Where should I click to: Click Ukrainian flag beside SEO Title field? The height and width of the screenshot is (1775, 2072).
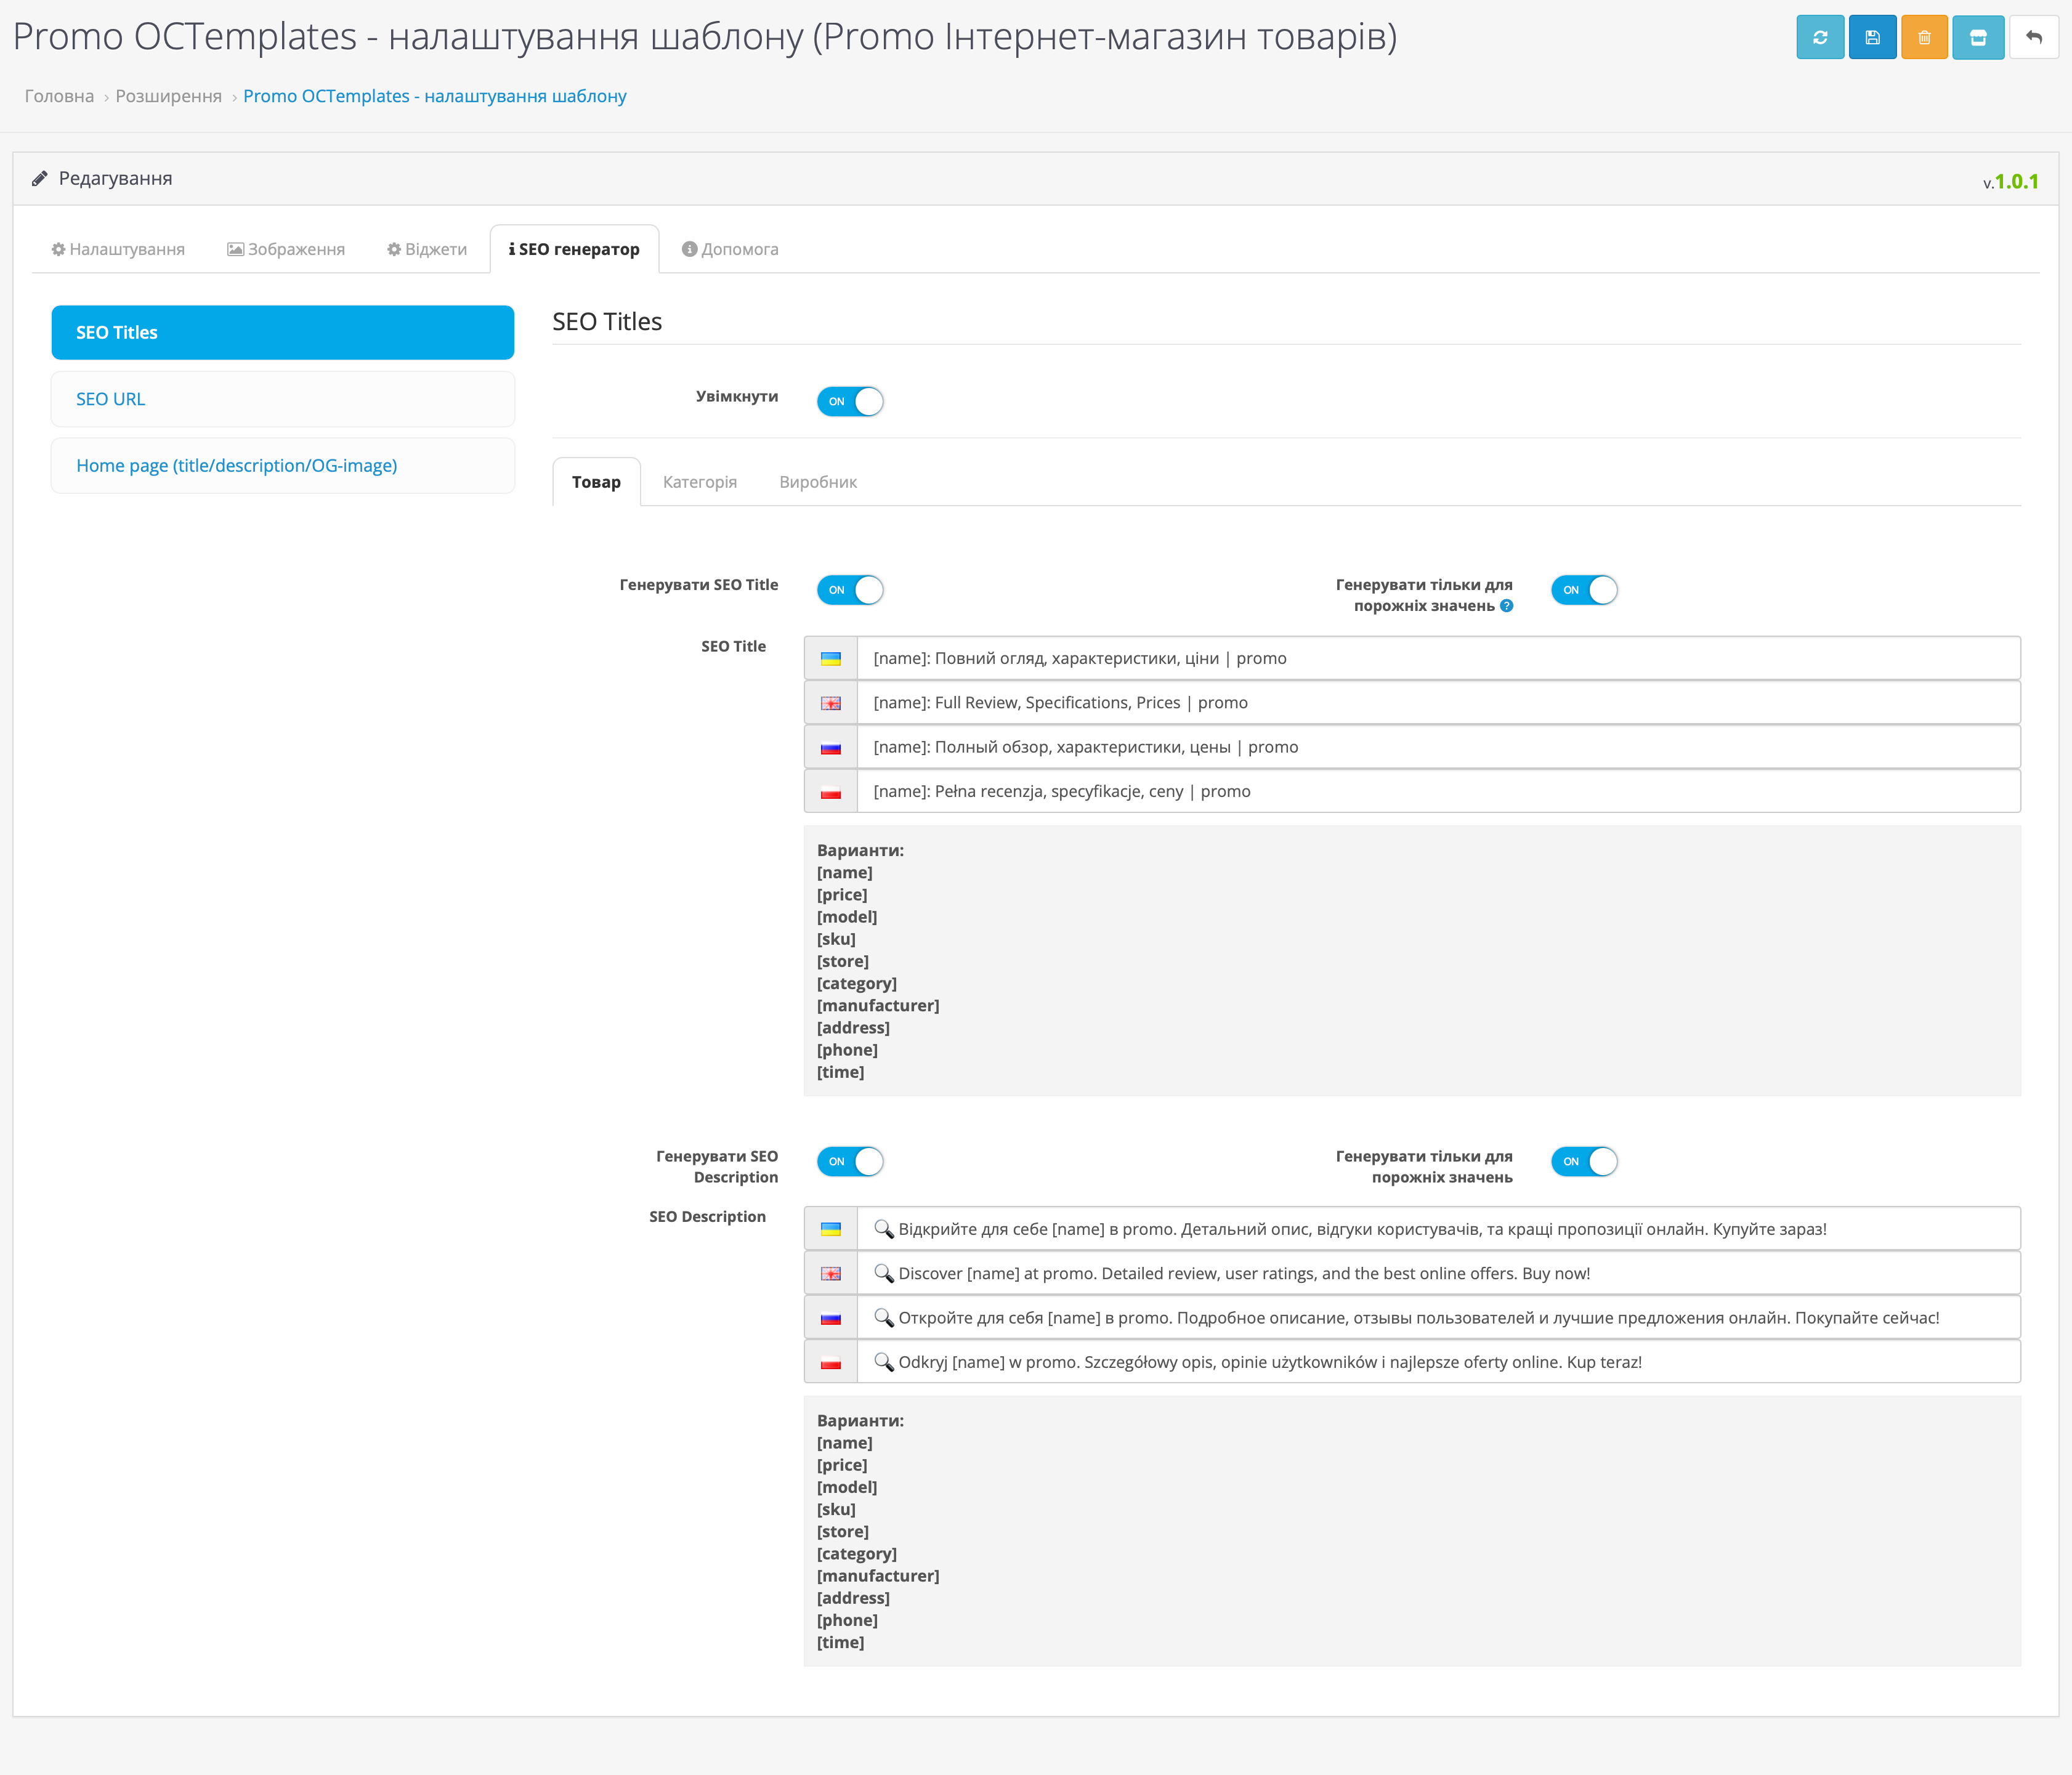point(830,659)
